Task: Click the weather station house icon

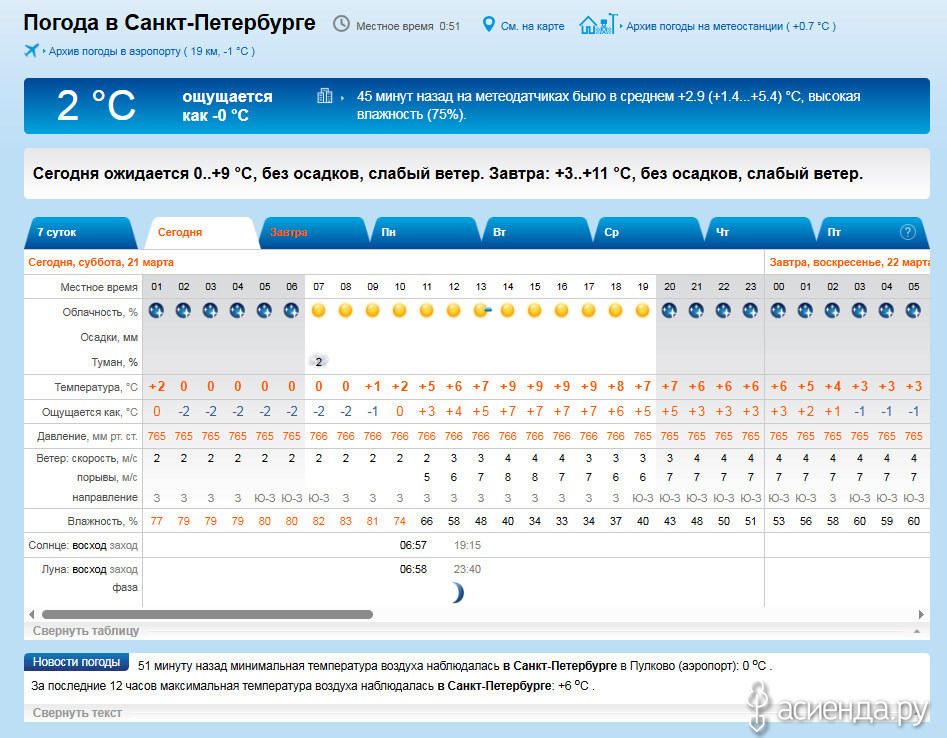Action: pyautogui.click(x=597, y=24)
